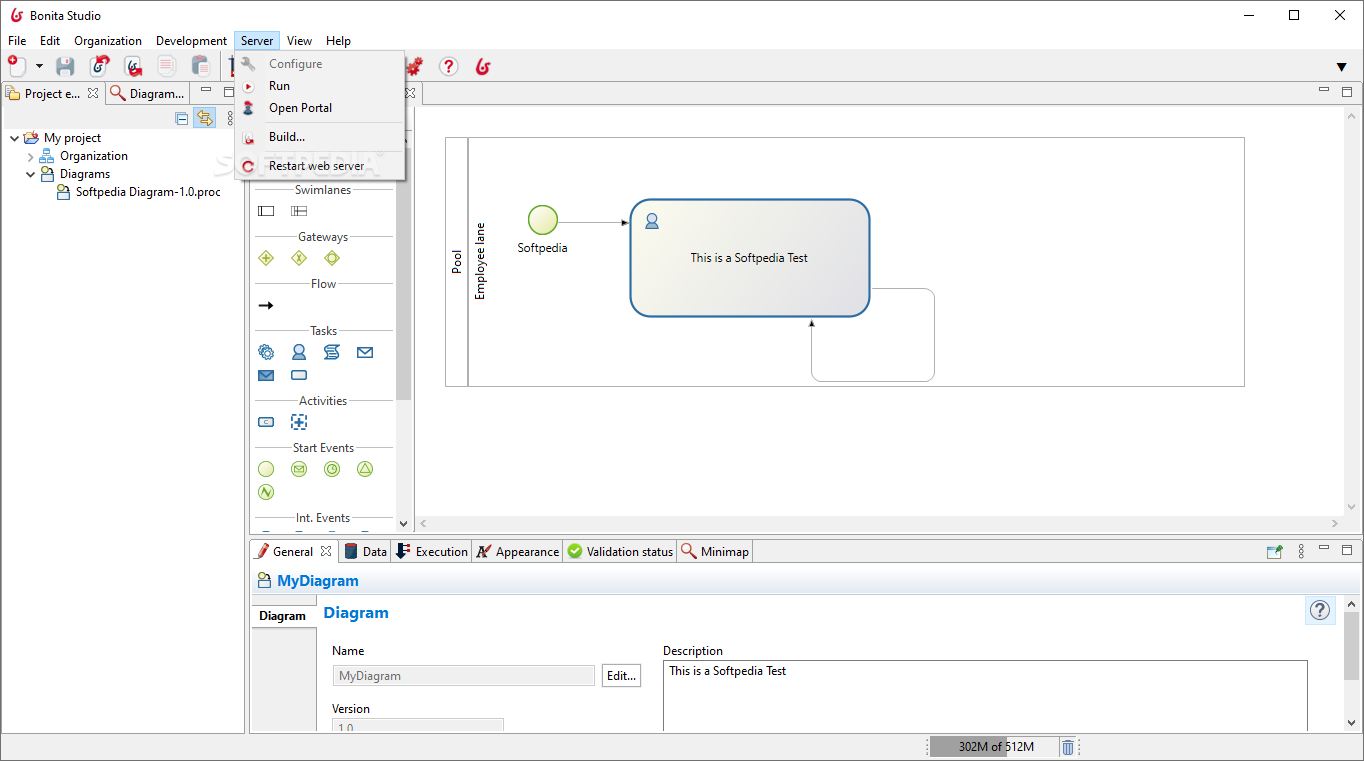Select the Receive task envelope palette tool

tap(365, 352)
